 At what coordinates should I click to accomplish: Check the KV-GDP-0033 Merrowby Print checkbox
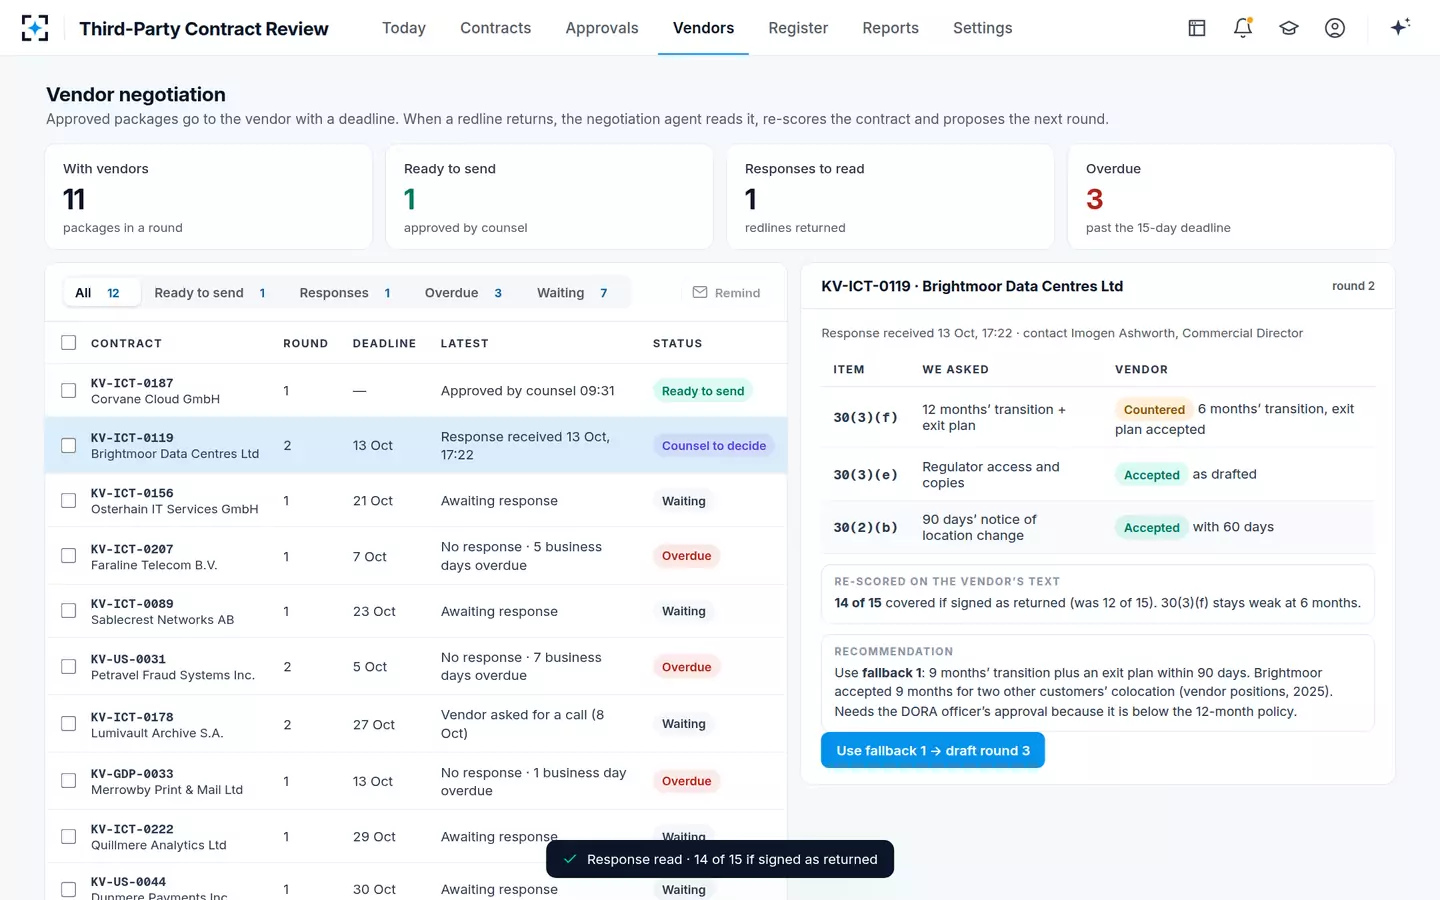69,781
